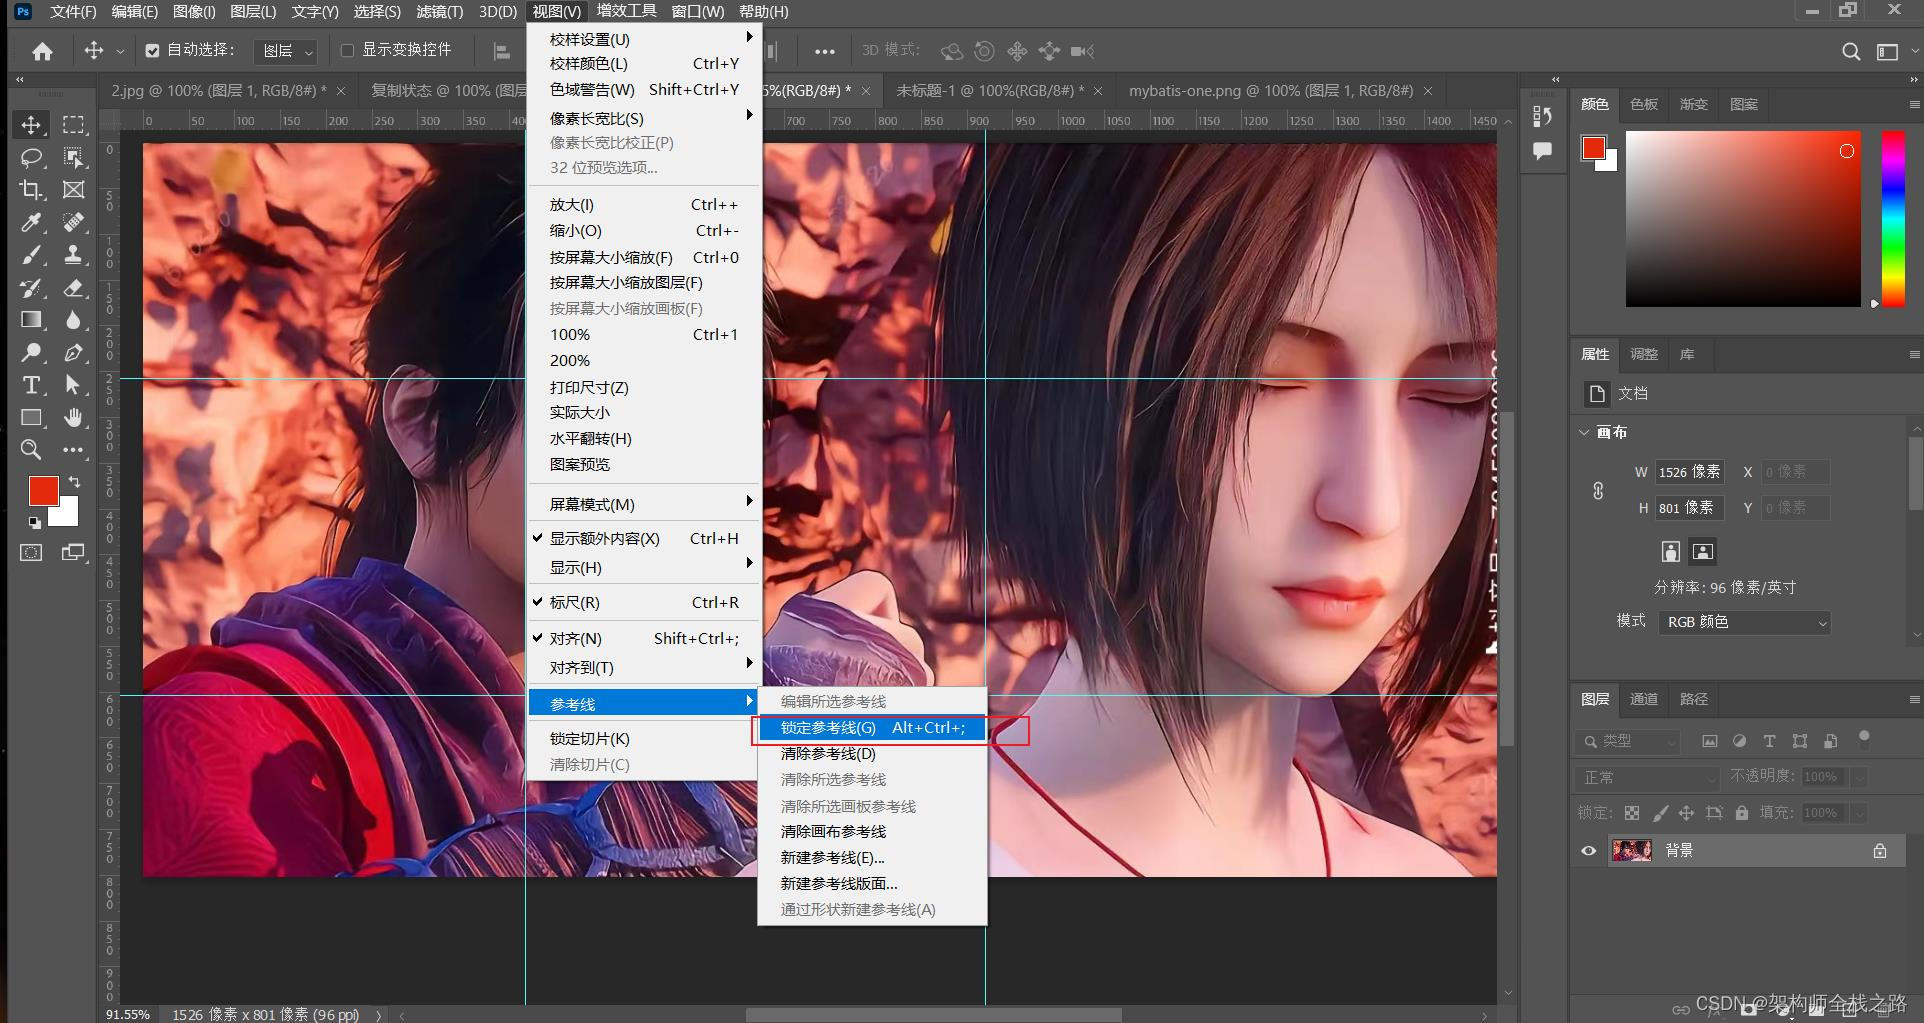This screenshot has height=1023, width=1924.
Task: Click the canvas height H field
Action: tap(1689, 508)
